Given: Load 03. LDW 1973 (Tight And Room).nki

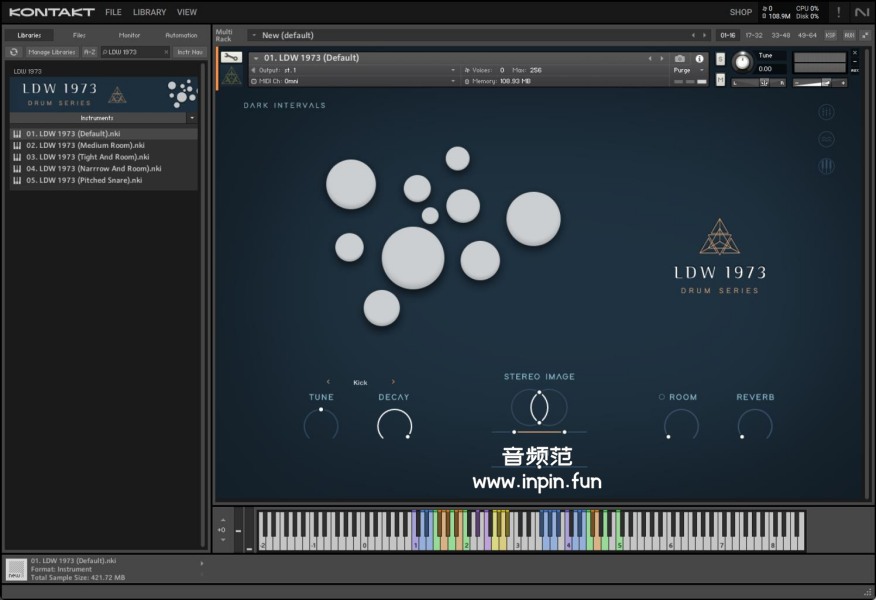Looking at the screenshot, I should pyautogui.click(x=88, y=157).
